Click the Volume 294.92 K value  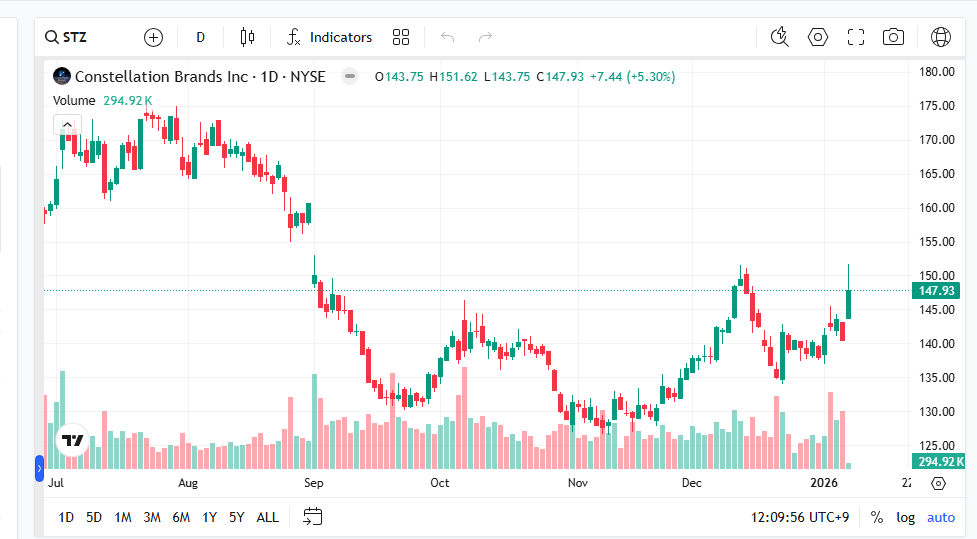pos(127,100)
